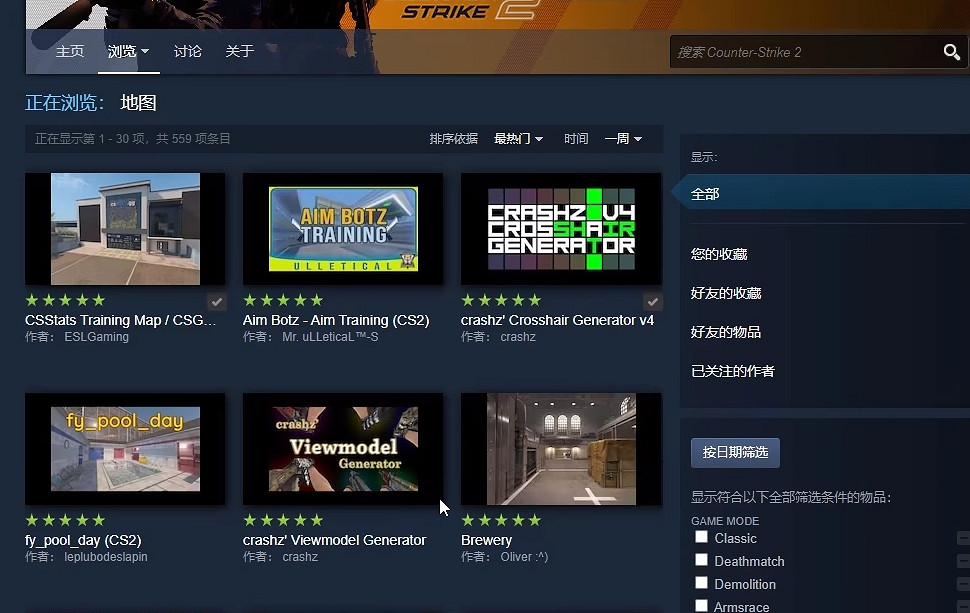Enable the Classic game mode filter

tap(703, 538)
